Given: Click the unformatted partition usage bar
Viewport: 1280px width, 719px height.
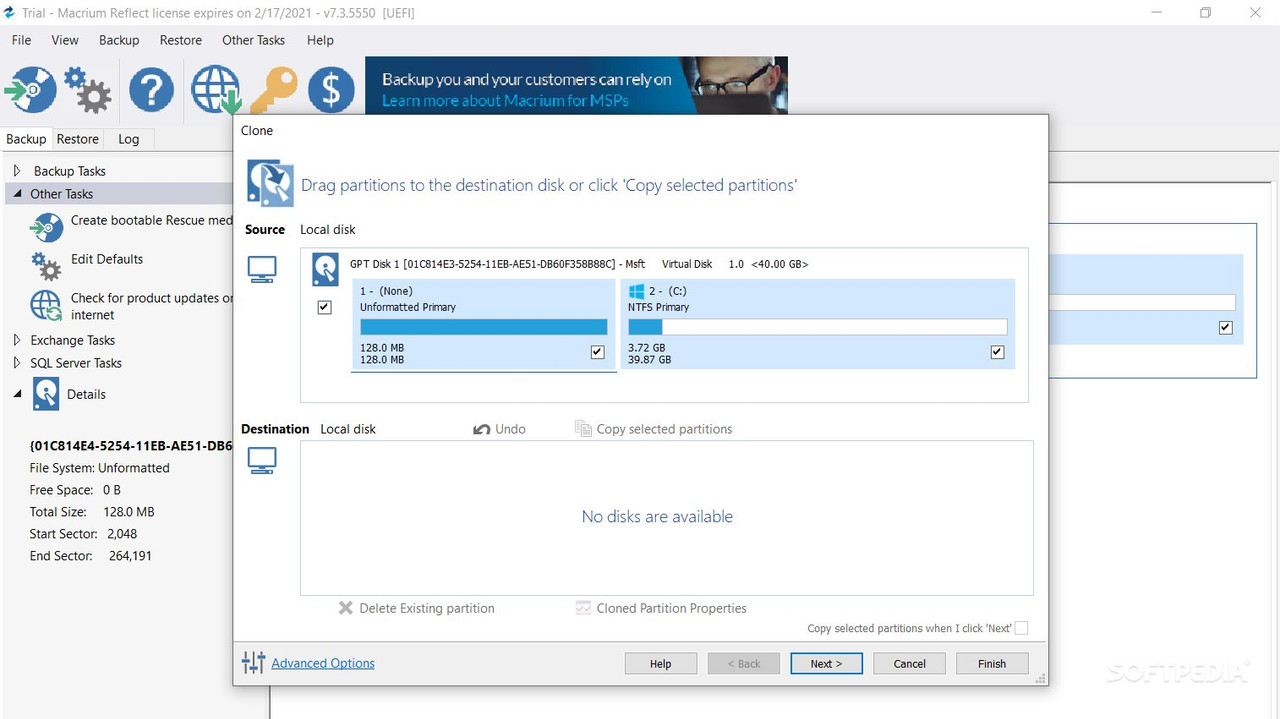Looking at the screenshot, I should point(484,327).
